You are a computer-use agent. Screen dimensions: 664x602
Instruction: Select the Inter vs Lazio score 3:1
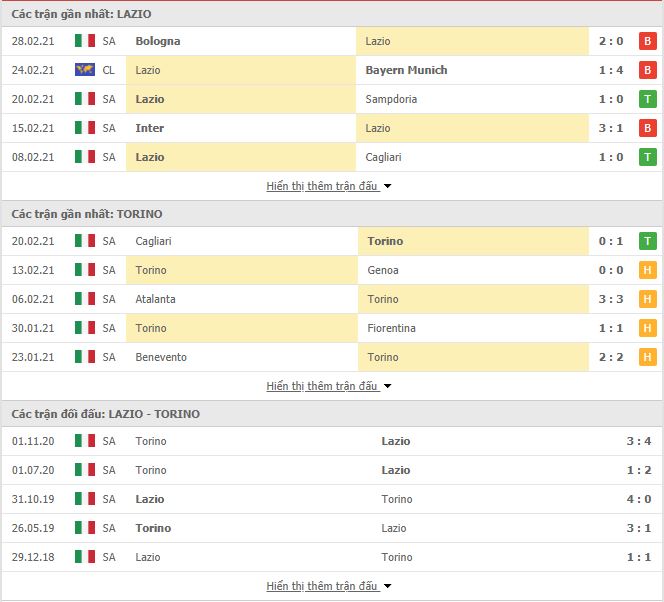(611, 128)
